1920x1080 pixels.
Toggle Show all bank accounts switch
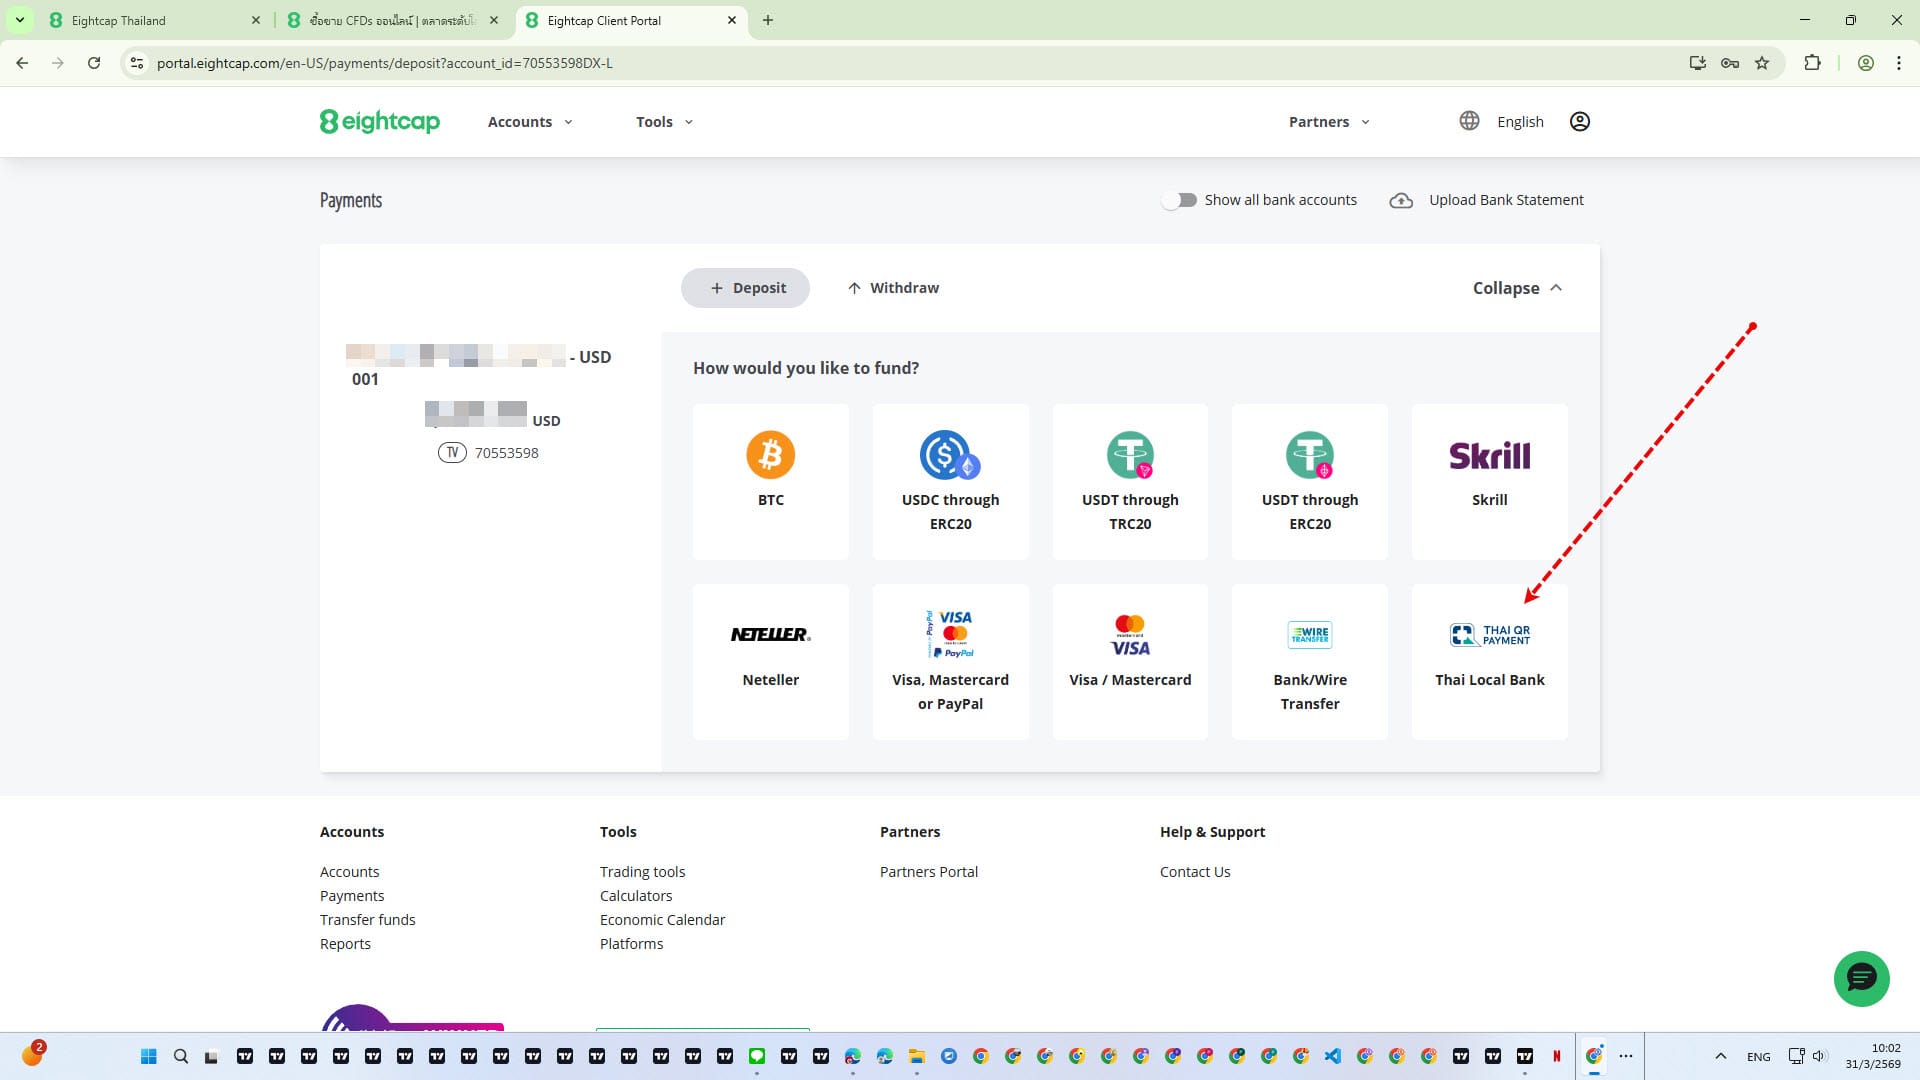click(1180, 200)
